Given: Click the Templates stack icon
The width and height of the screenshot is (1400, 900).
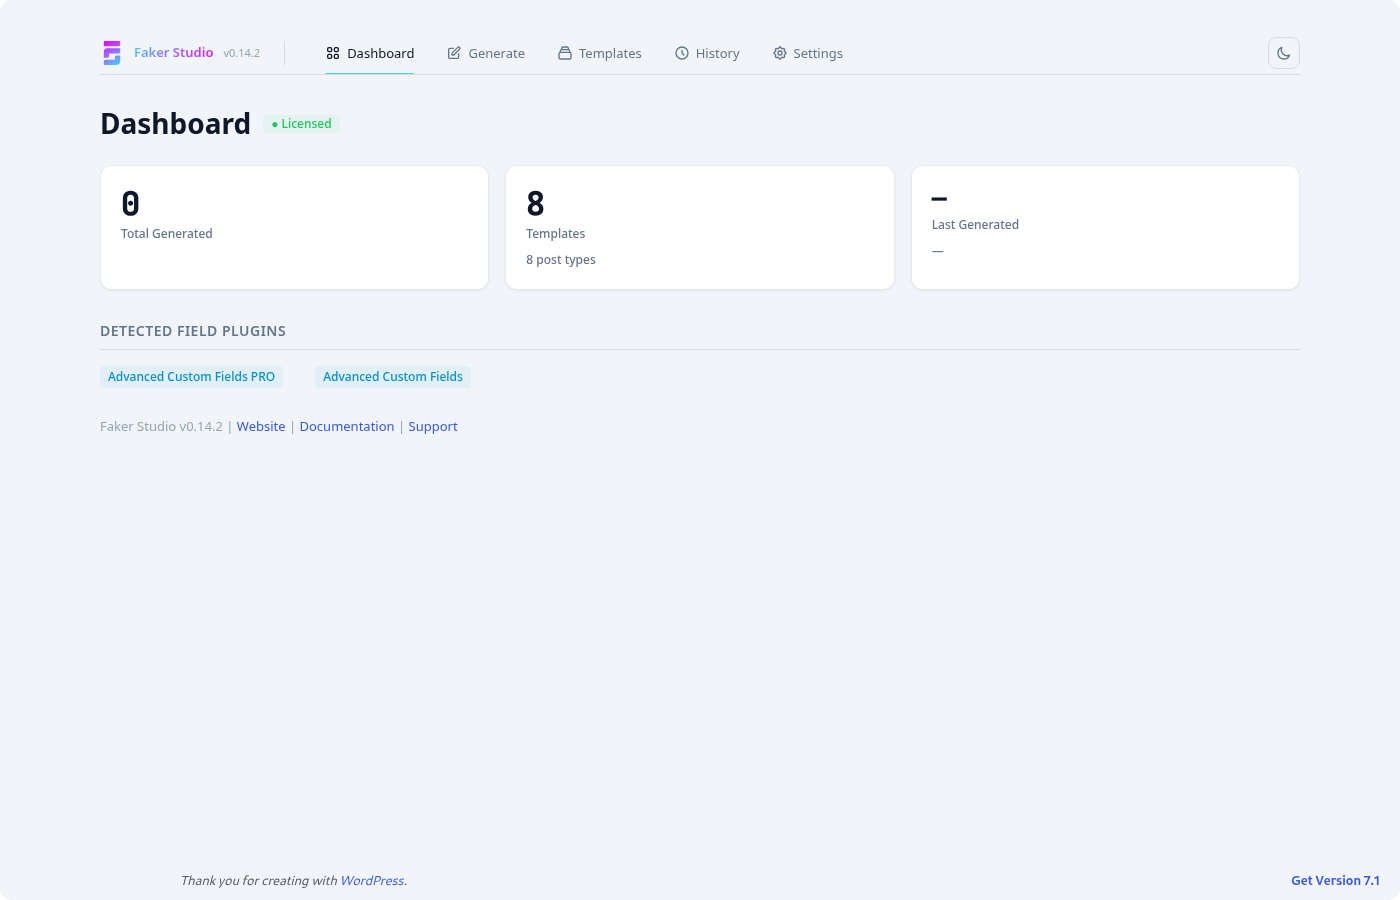Looking at the screenshot, I should (x=565, y=53).
